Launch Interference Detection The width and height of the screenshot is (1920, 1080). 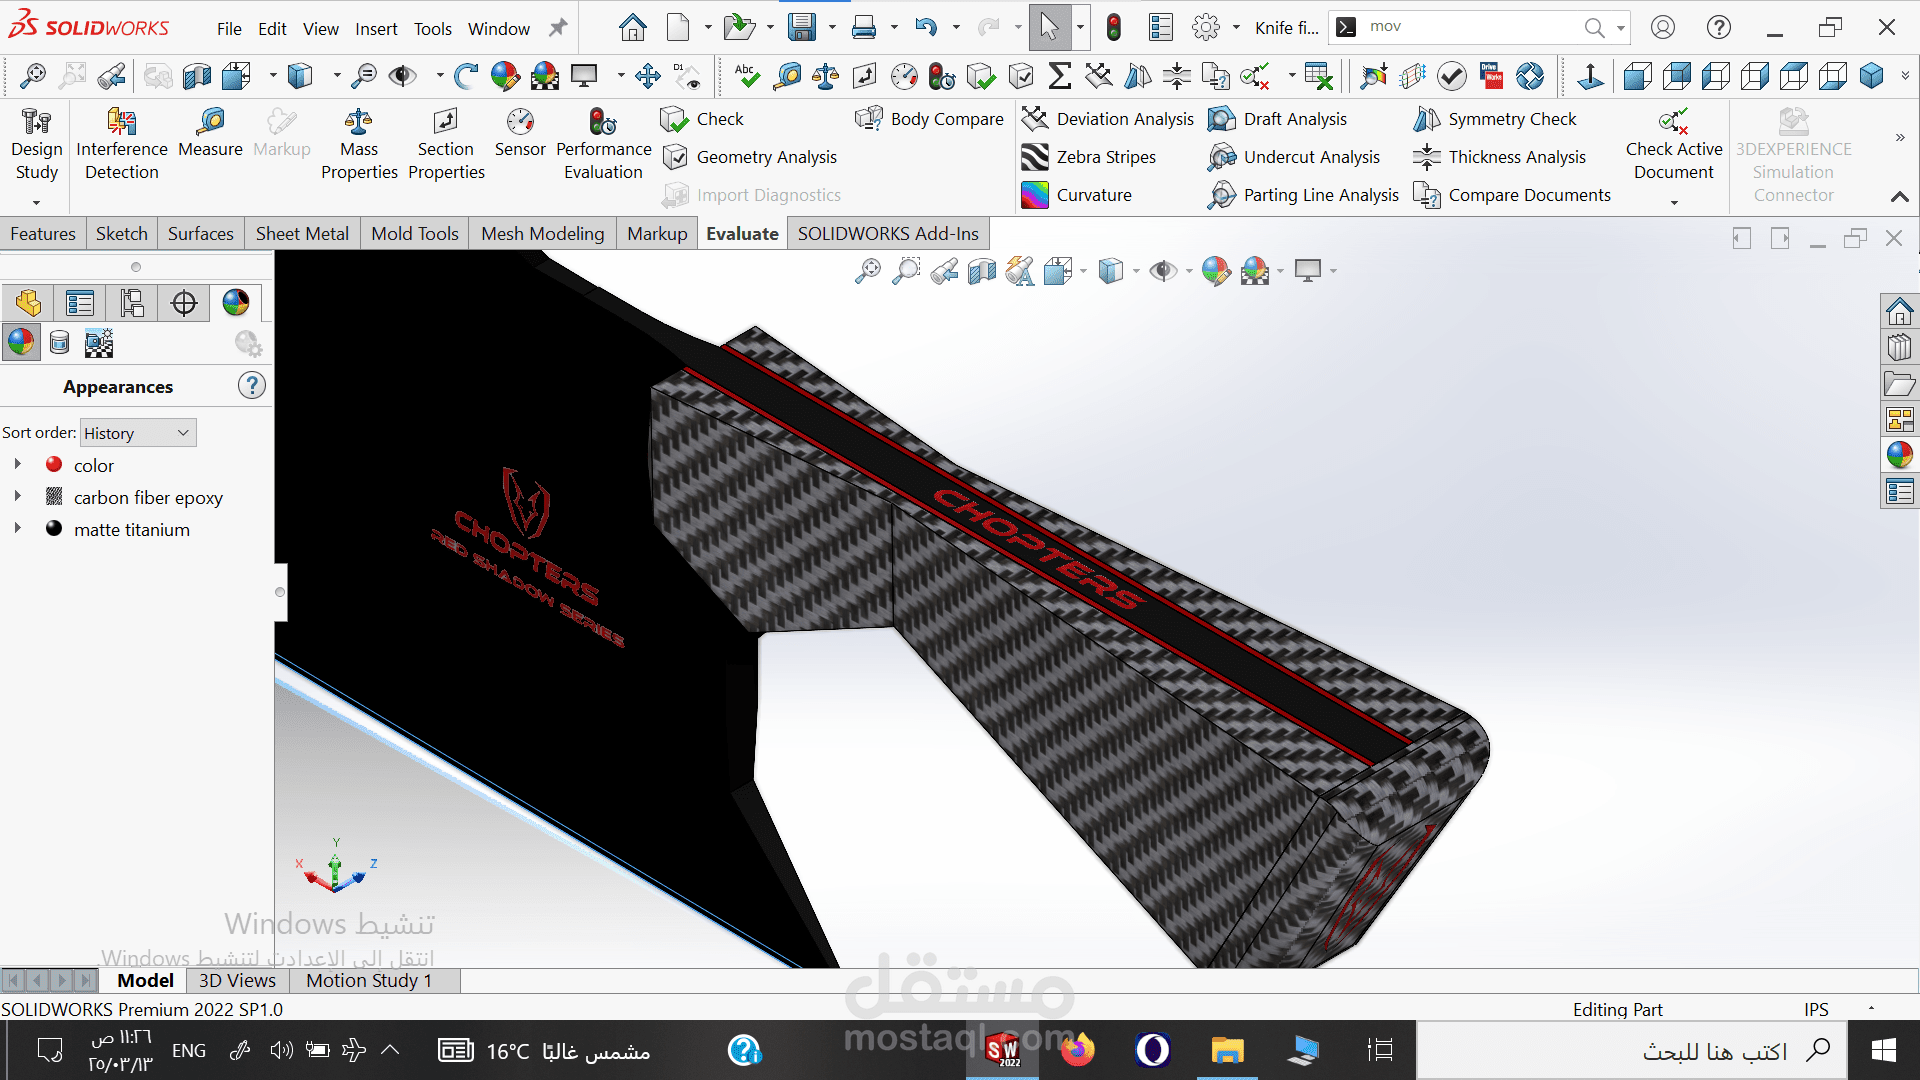pyautogui.click(x=122, y=145)
